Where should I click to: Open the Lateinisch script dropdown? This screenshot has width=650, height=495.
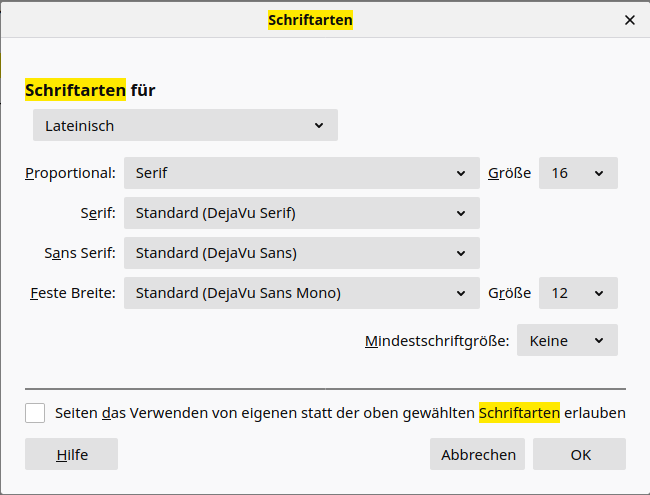click(x=185, y=125)
